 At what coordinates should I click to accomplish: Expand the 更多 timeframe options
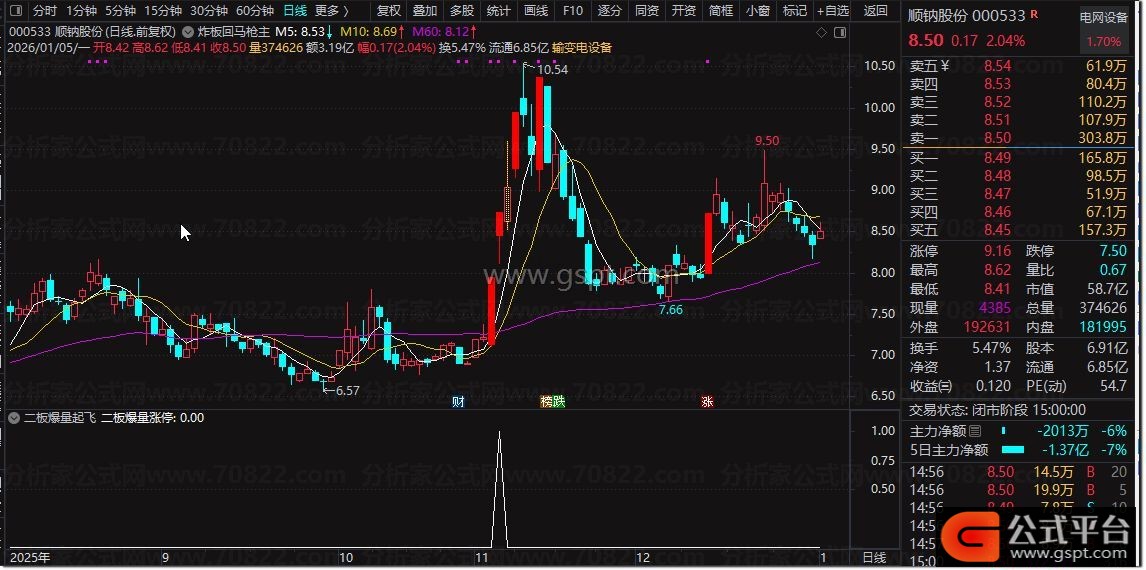click(x=331, y=11)
